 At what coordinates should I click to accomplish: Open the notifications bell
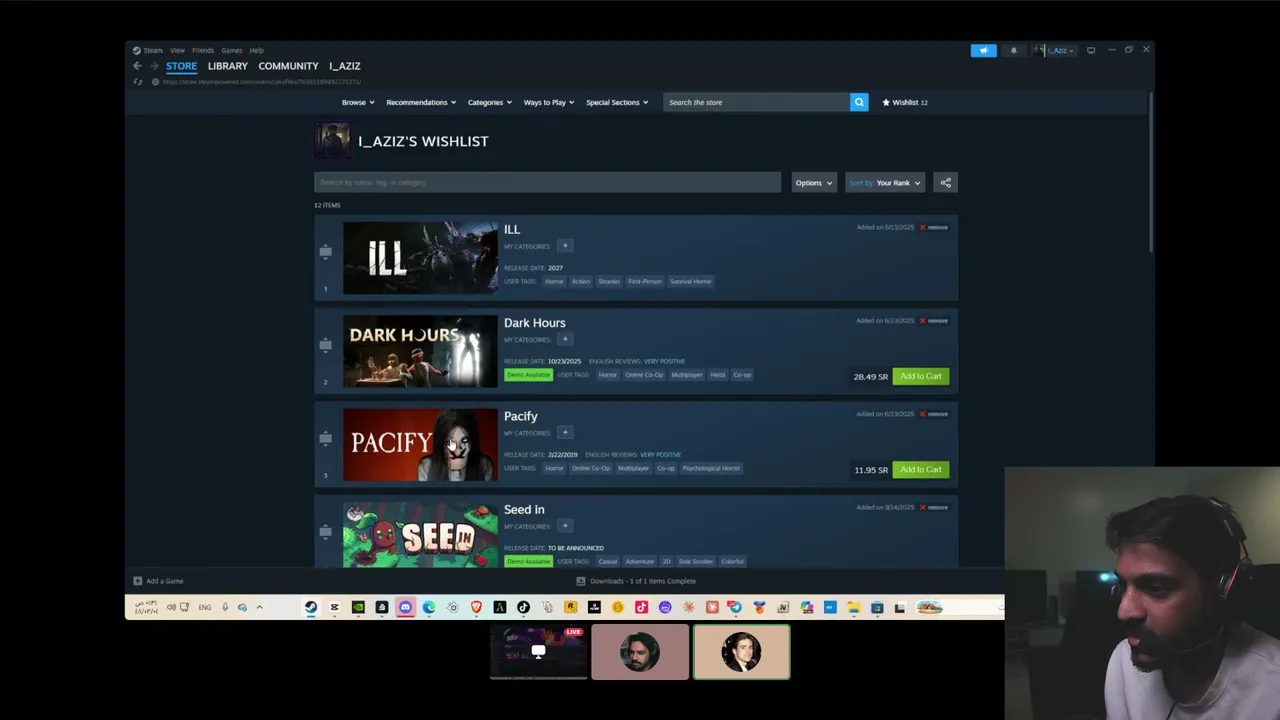click(x=1013, y=50)
